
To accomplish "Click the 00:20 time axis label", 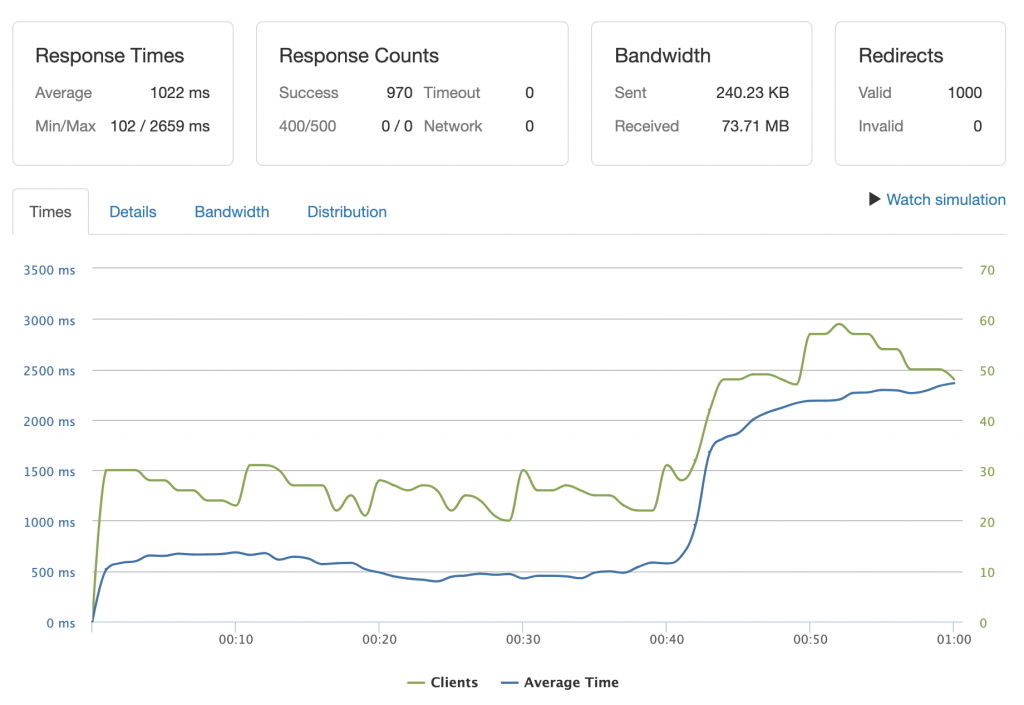I will pos(379,640).
